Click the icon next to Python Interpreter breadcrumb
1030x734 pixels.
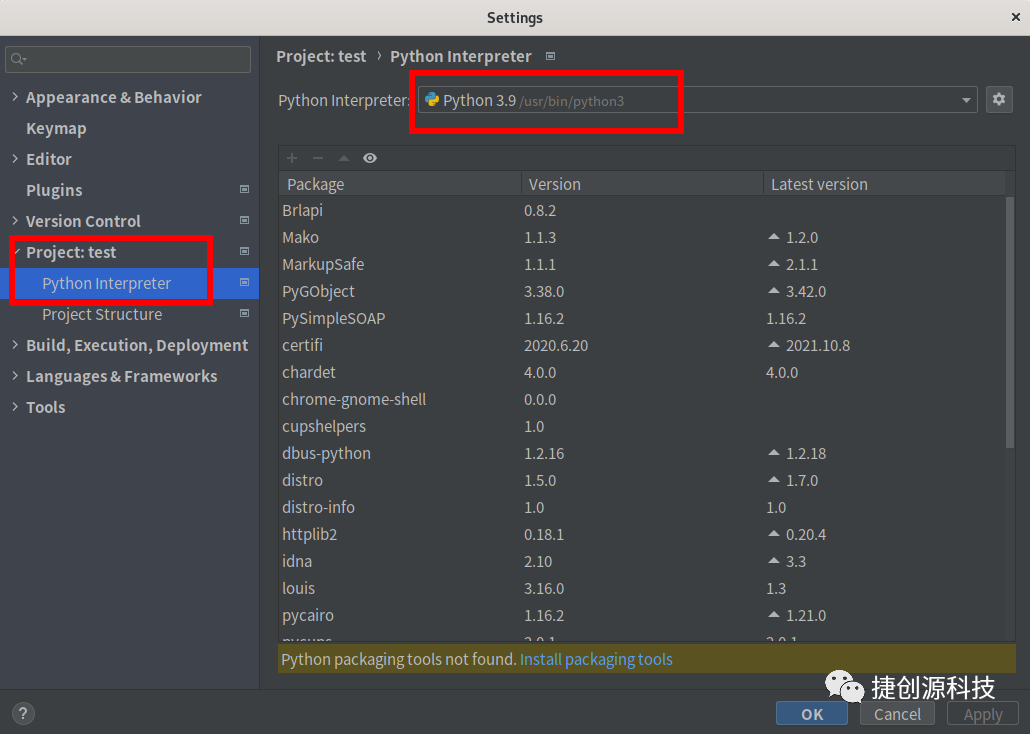550,57
